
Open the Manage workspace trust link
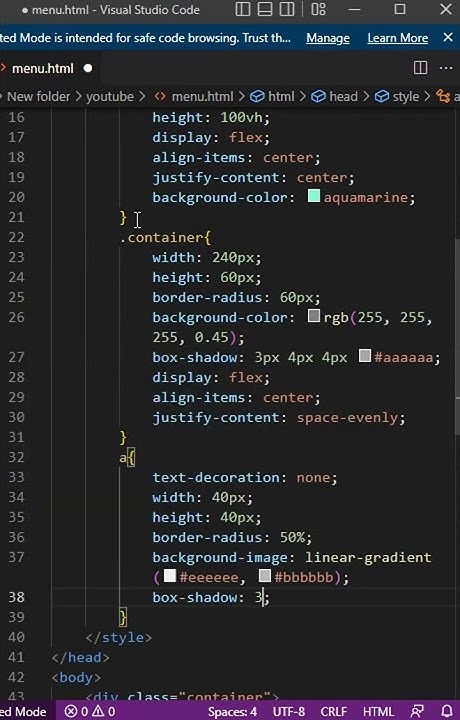click(328, 38)
